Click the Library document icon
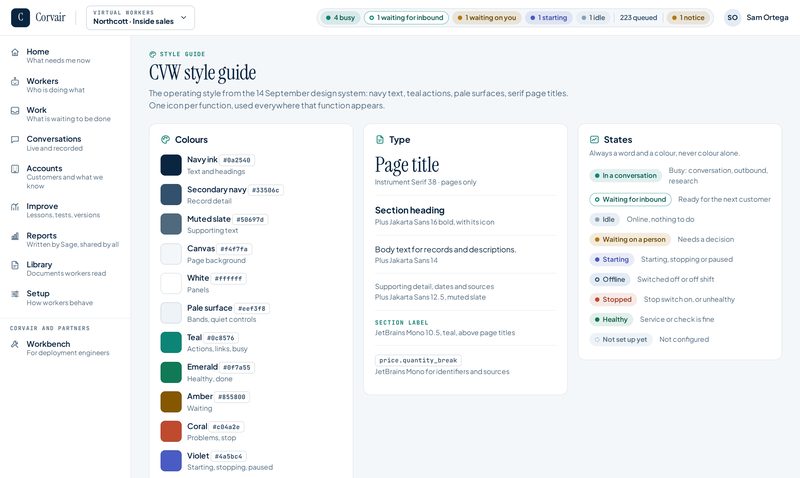Viewport: 800px width, 478px height. pos(15,265)
